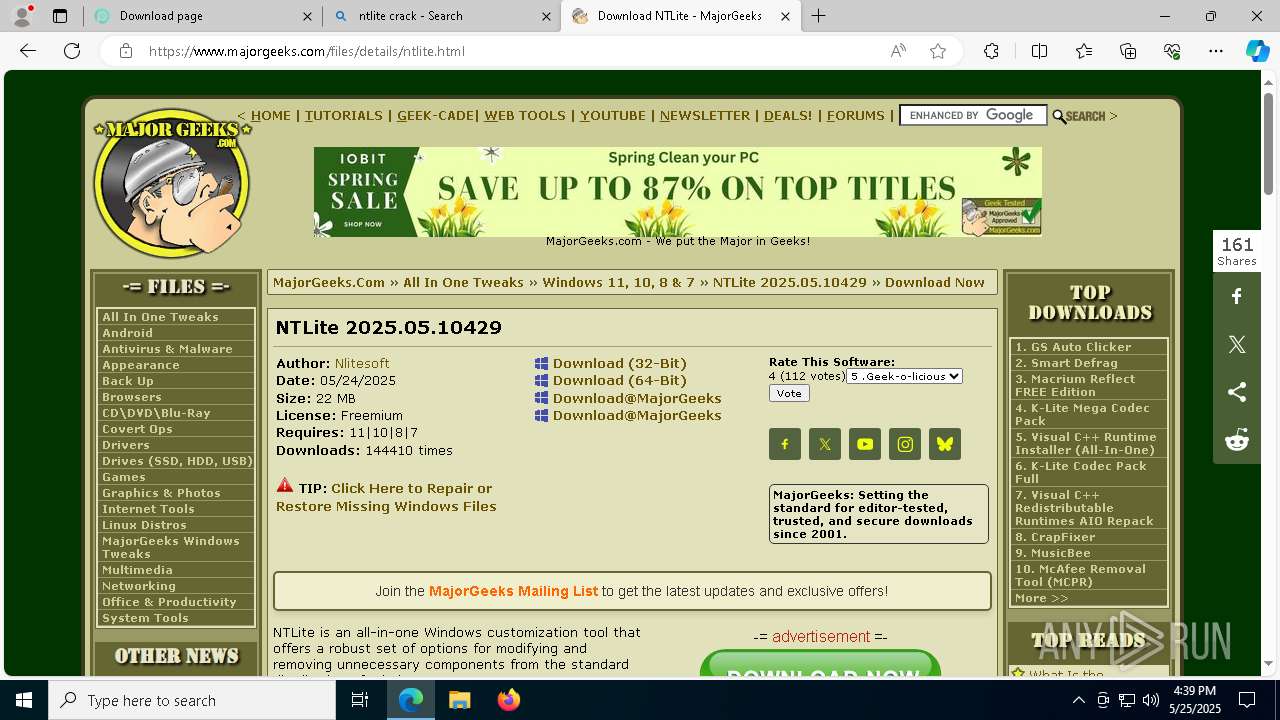Click the Google custom search field
Viewport: 1280px width, 720px height.
[x=973, y=115]
